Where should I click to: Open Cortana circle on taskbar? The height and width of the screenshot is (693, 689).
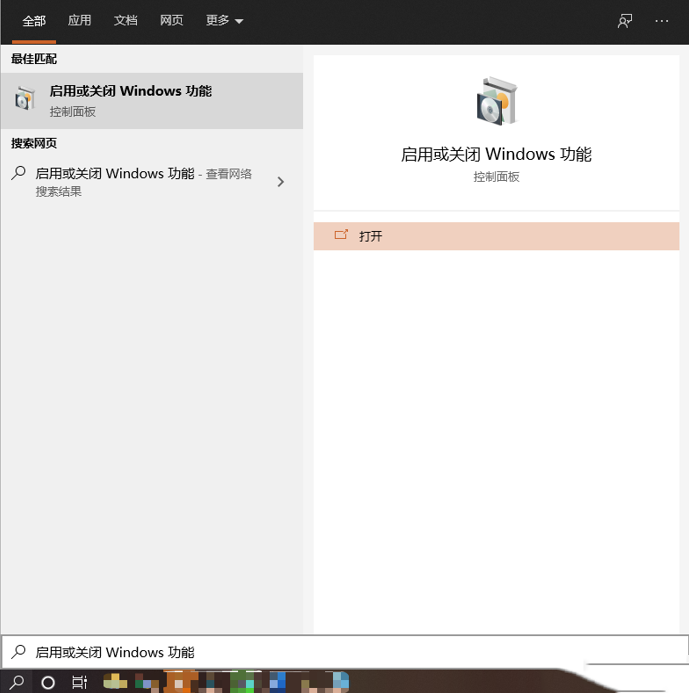pos(48,683)
